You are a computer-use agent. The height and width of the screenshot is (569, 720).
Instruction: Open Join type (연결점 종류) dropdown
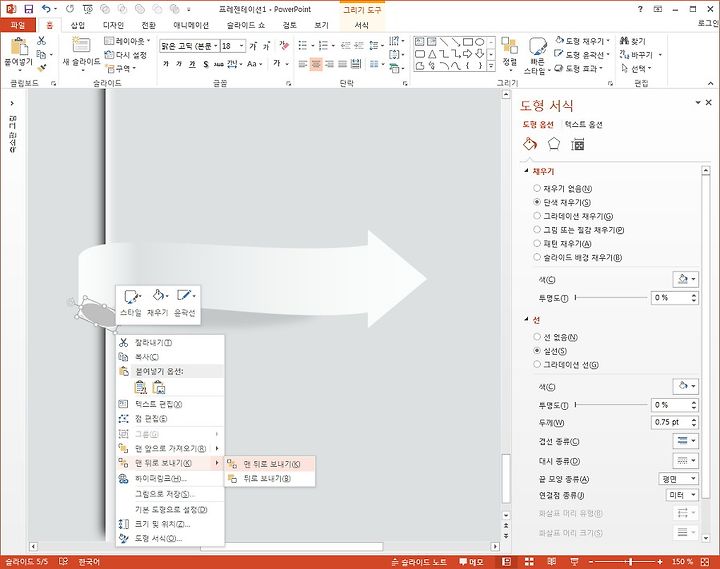(x=682, y=495)
